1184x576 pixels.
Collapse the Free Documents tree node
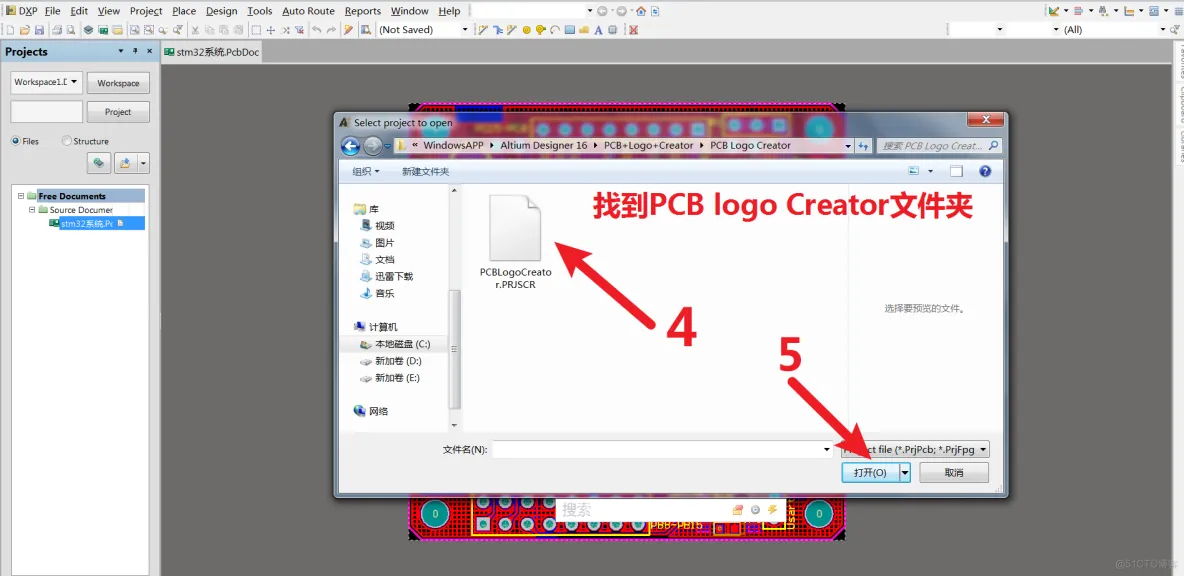[x=21, y=196]
